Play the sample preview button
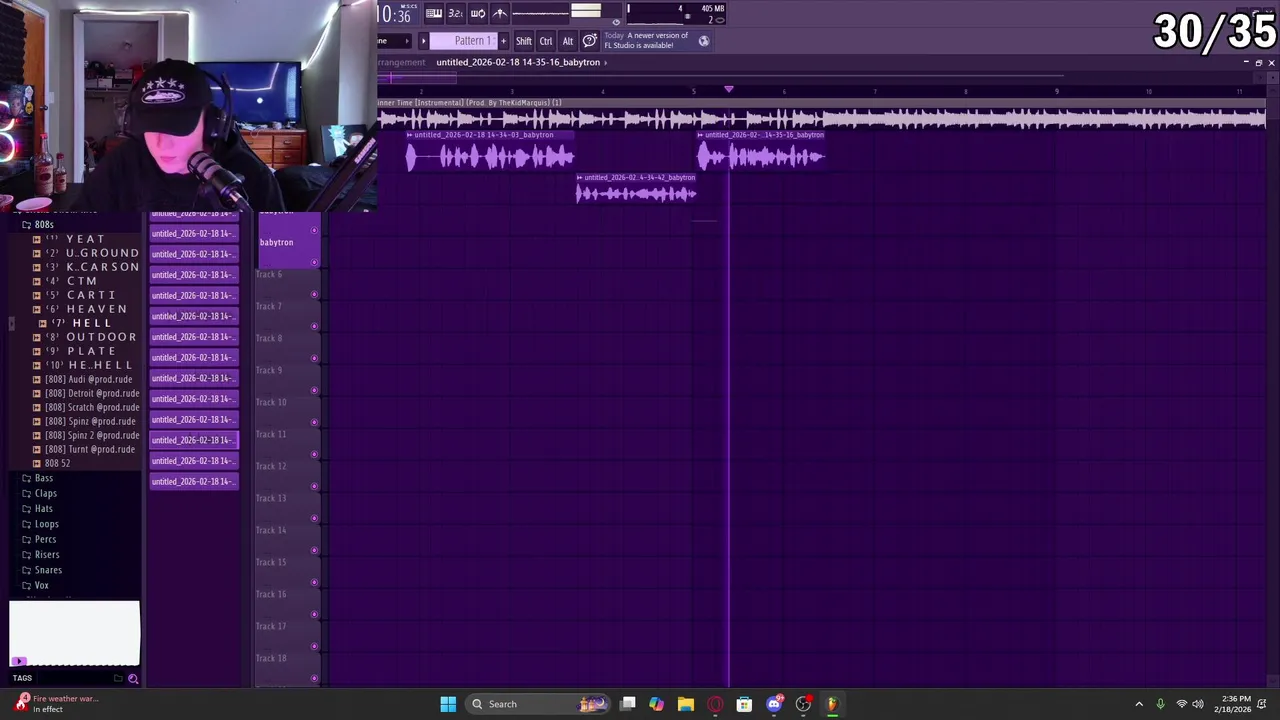 pyautogui.click(x=18, y=661)
